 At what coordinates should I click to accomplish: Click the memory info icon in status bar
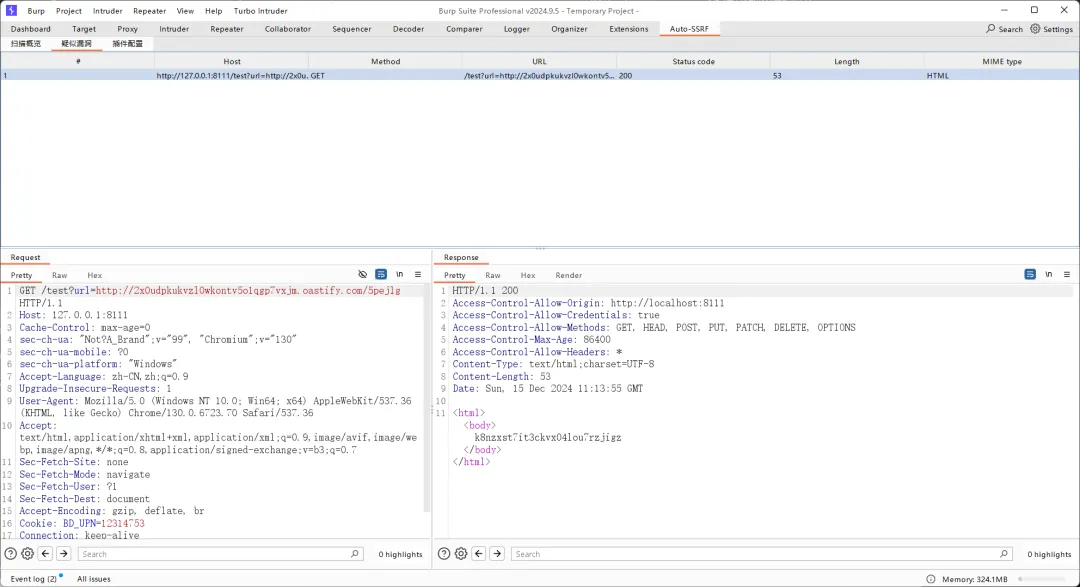(931, 579)
